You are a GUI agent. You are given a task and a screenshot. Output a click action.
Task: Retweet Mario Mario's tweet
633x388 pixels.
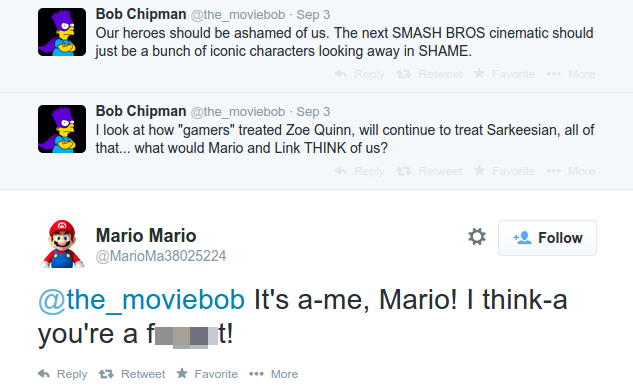point(132,374)
